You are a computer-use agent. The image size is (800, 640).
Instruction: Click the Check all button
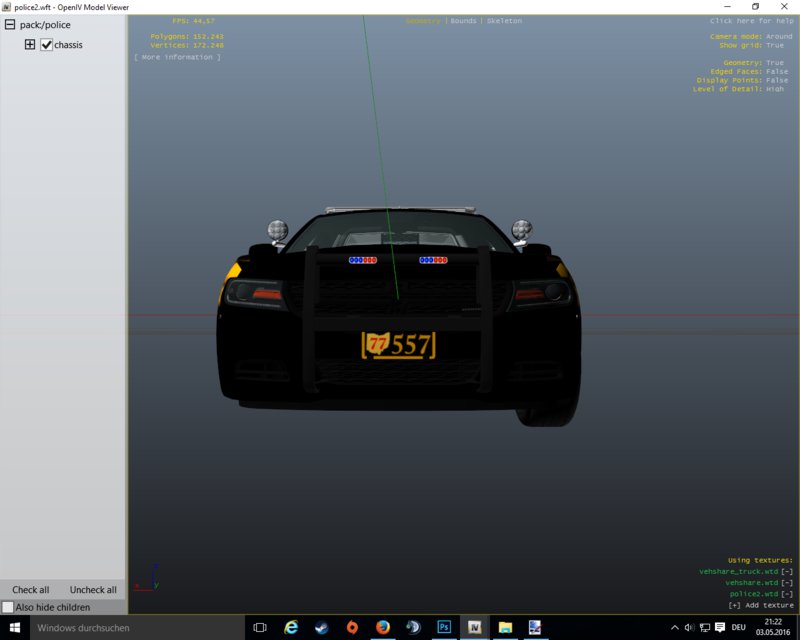31,589
